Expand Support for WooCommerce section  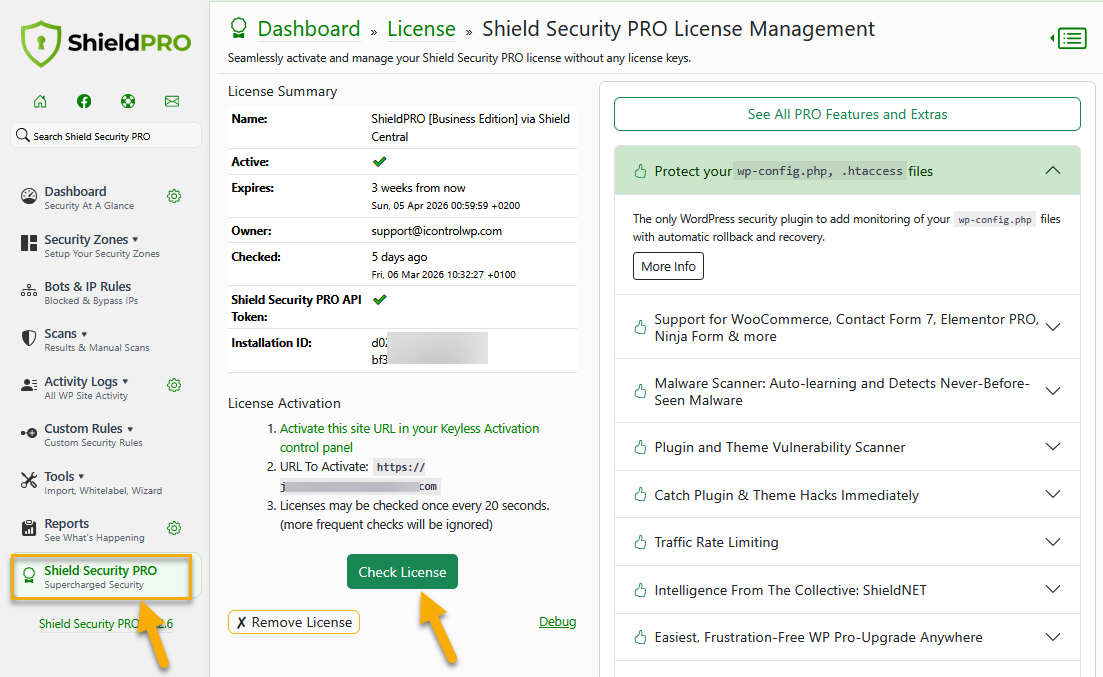point(847,327)
